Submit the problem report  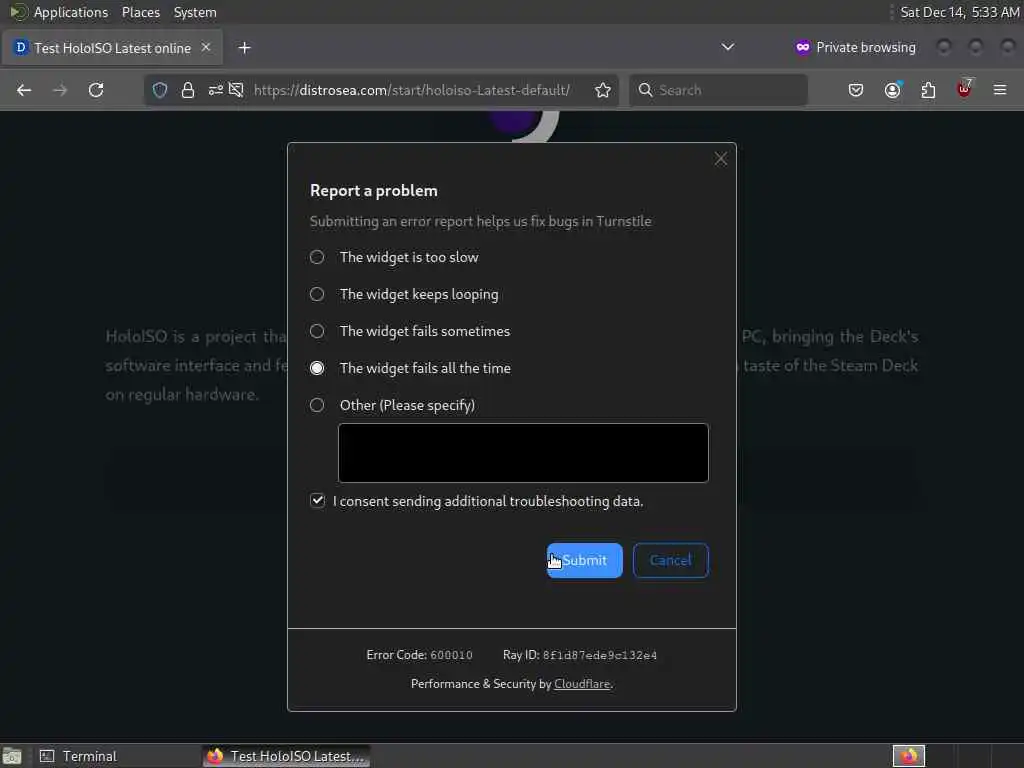(584, 560)
